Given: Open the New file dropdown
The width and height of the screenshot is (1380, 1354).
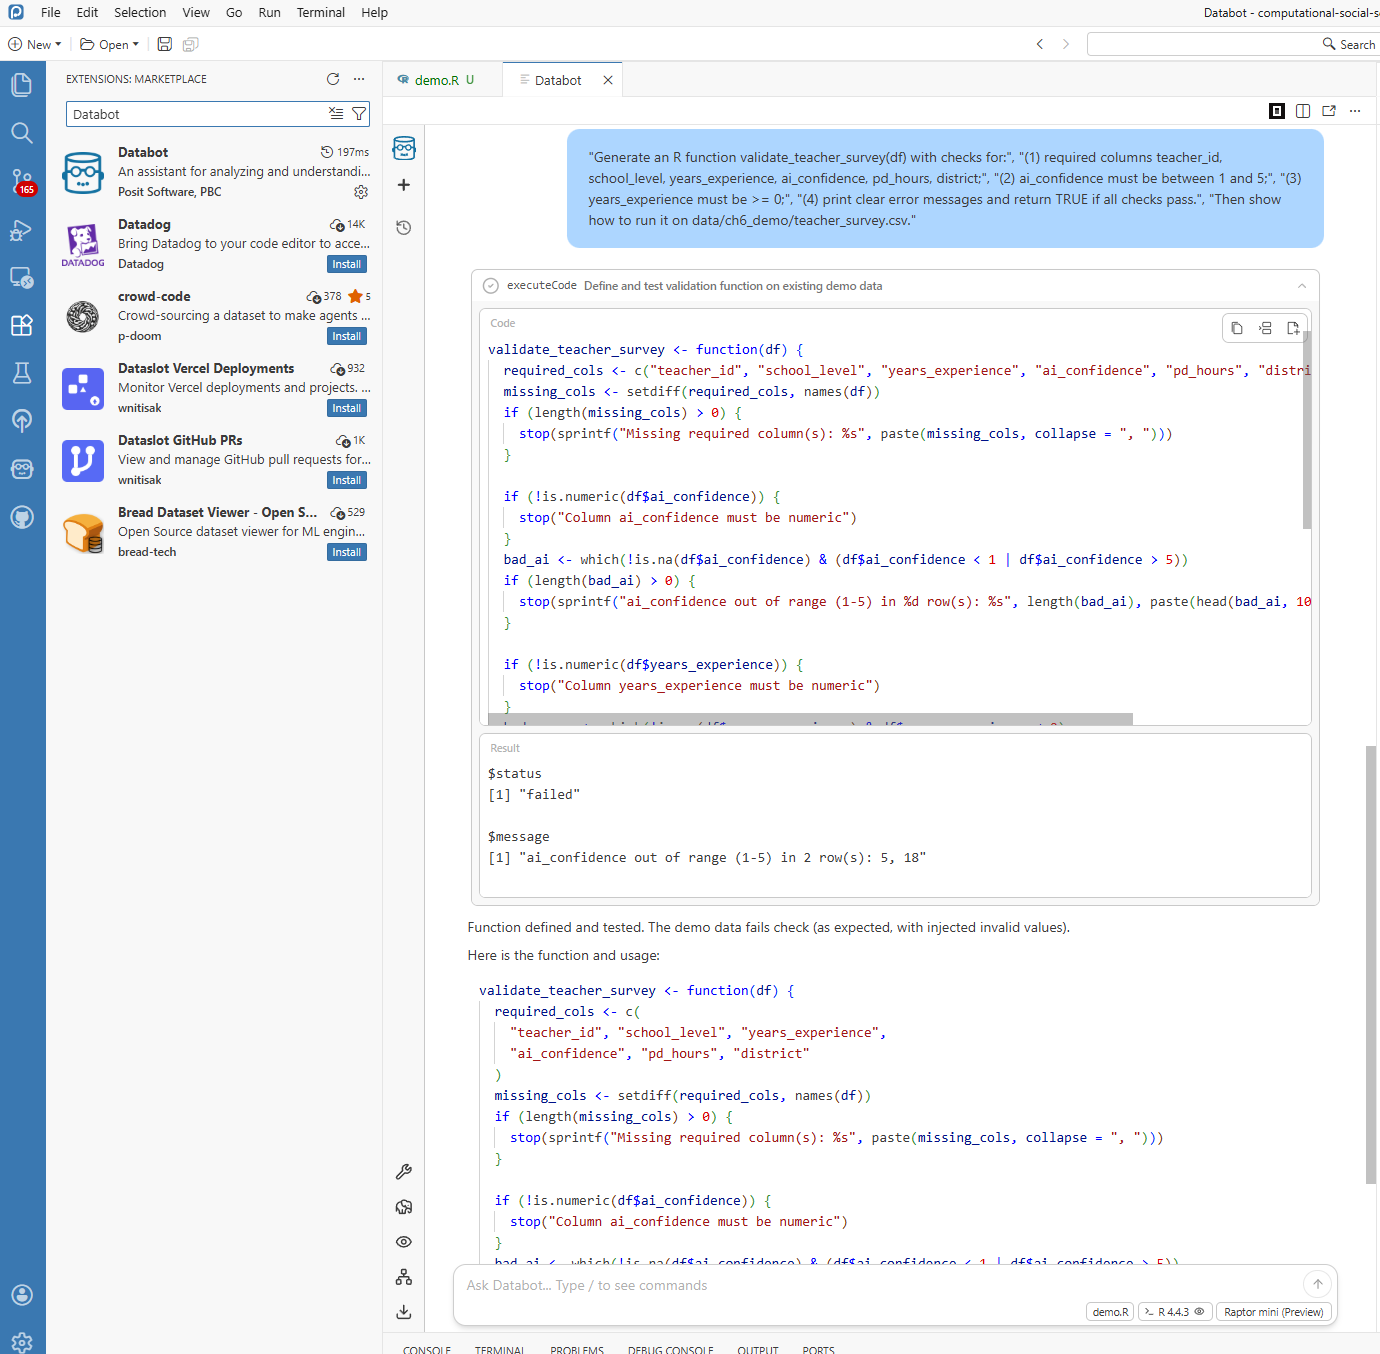Looking at the screenshot, I should pos(35,44).
